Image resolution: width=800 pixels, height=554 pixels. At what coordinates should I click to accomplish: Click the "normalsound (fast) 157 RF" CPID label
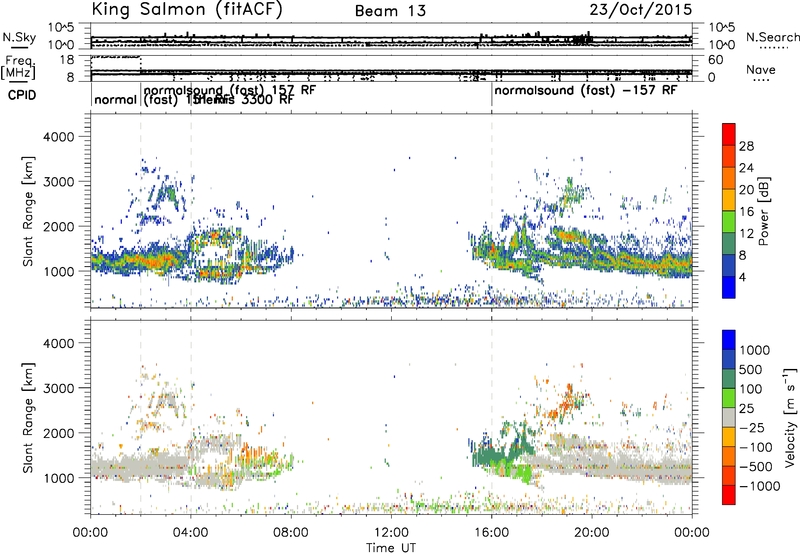(x=230, y=90)
